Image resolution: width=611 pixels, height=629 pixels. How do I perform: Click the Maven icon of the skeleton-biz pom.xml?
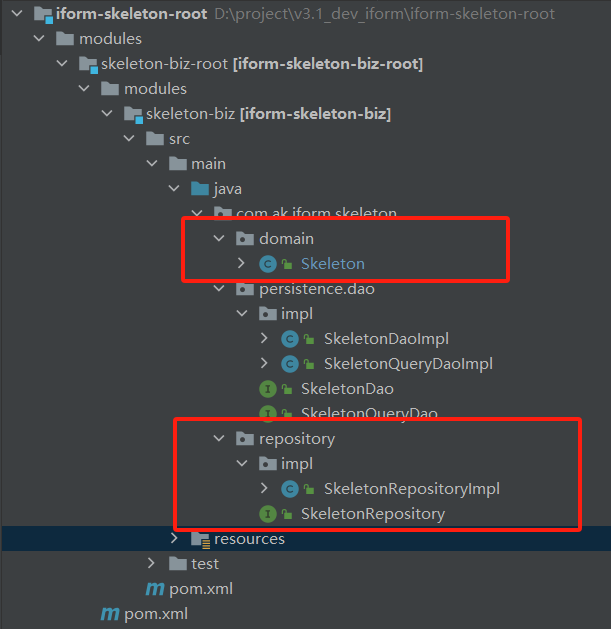click(155, 589)
